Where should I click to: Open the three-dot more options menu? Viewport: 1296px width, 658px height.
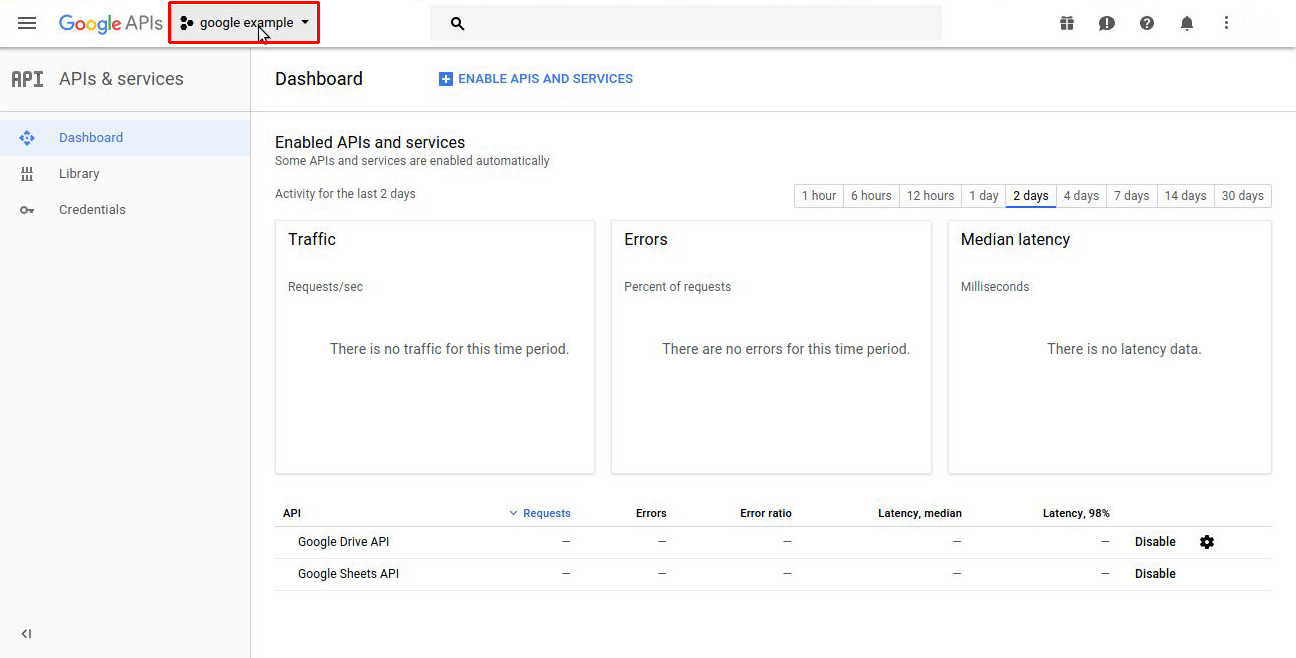(1226, 23)
